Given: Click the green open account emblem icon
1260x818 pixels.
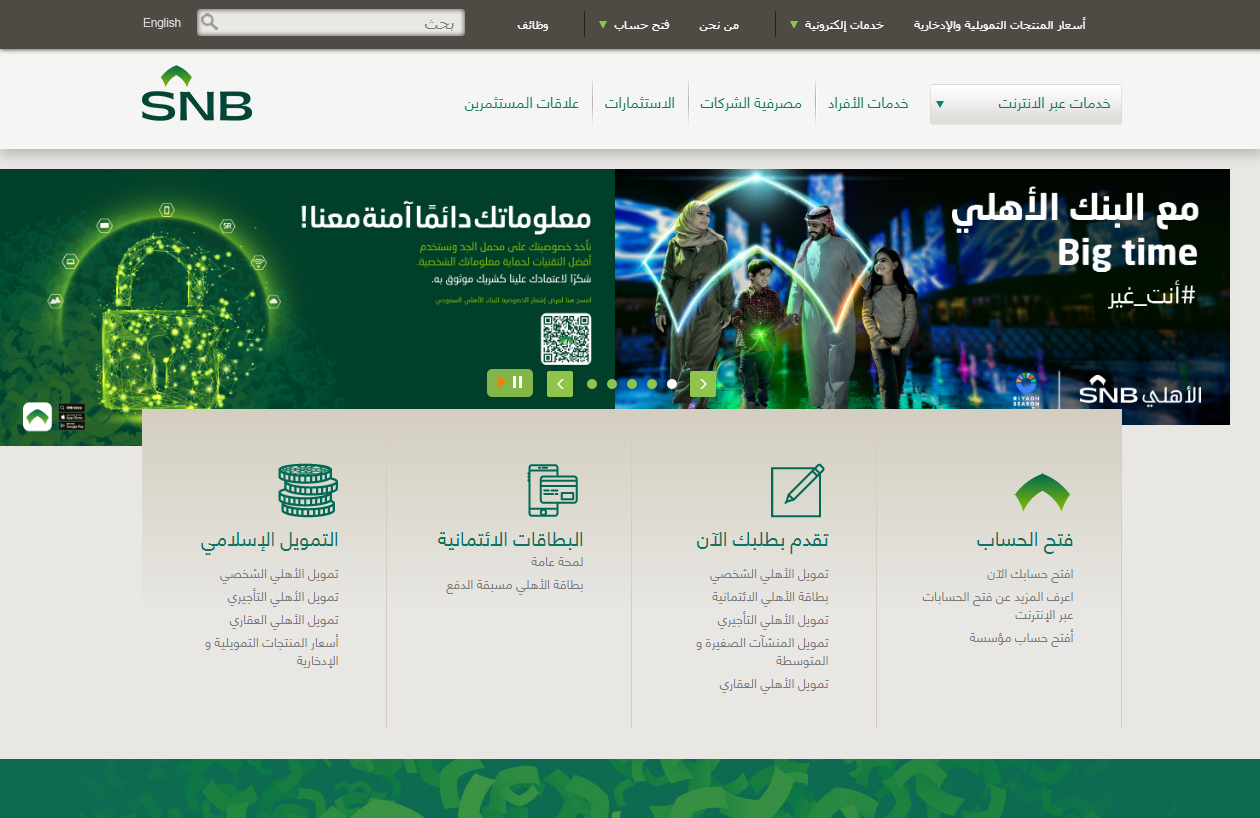Looking at the screenshot, I should coord(1042,492).
